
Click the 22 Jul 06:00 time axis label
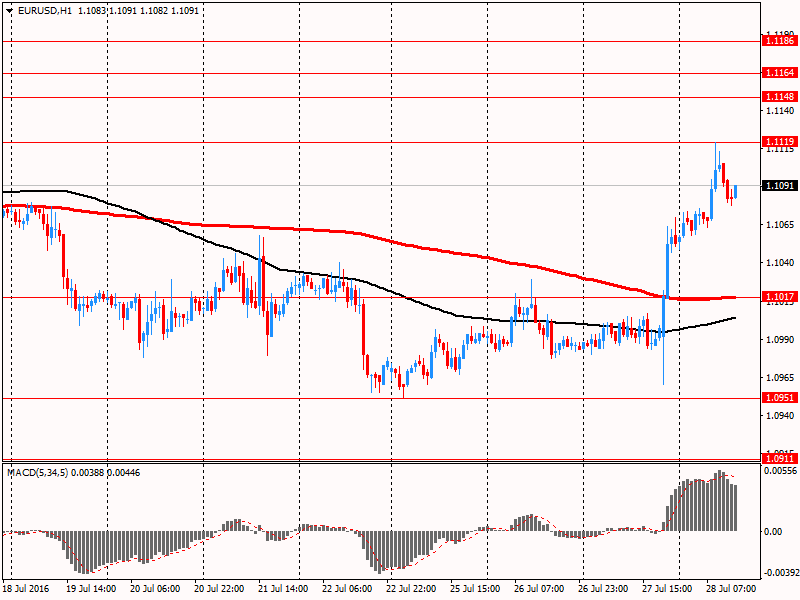347,589
